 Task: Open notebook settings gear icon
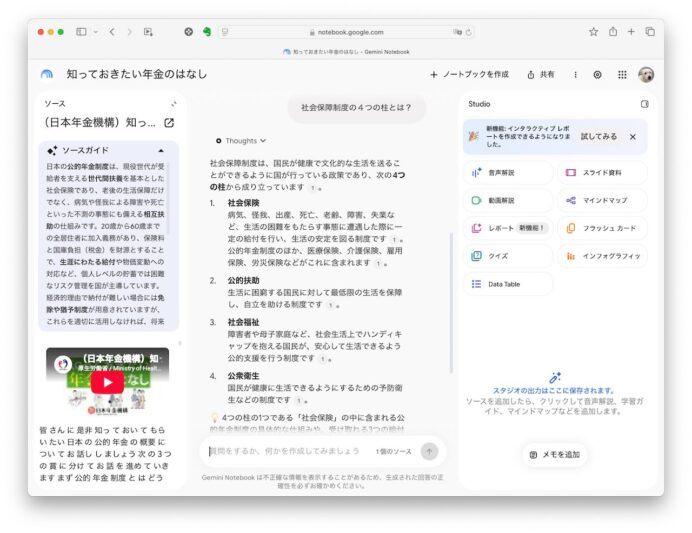click(x=598, y=75)
